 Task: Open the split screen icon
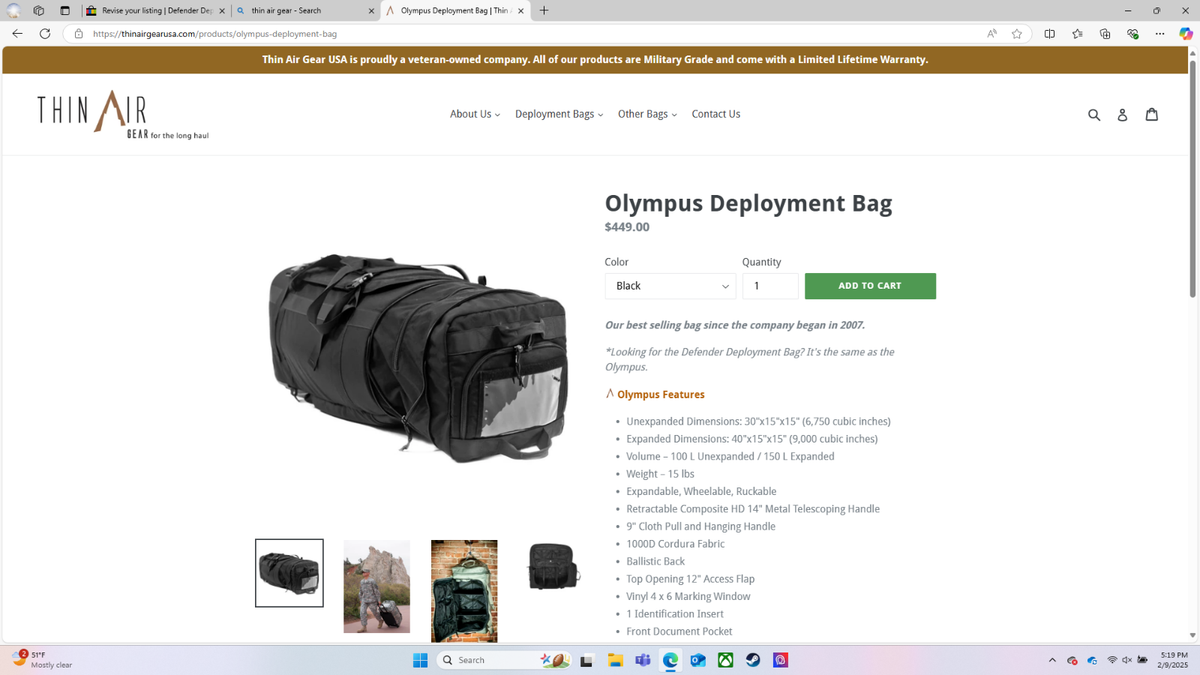point(1050,33)
